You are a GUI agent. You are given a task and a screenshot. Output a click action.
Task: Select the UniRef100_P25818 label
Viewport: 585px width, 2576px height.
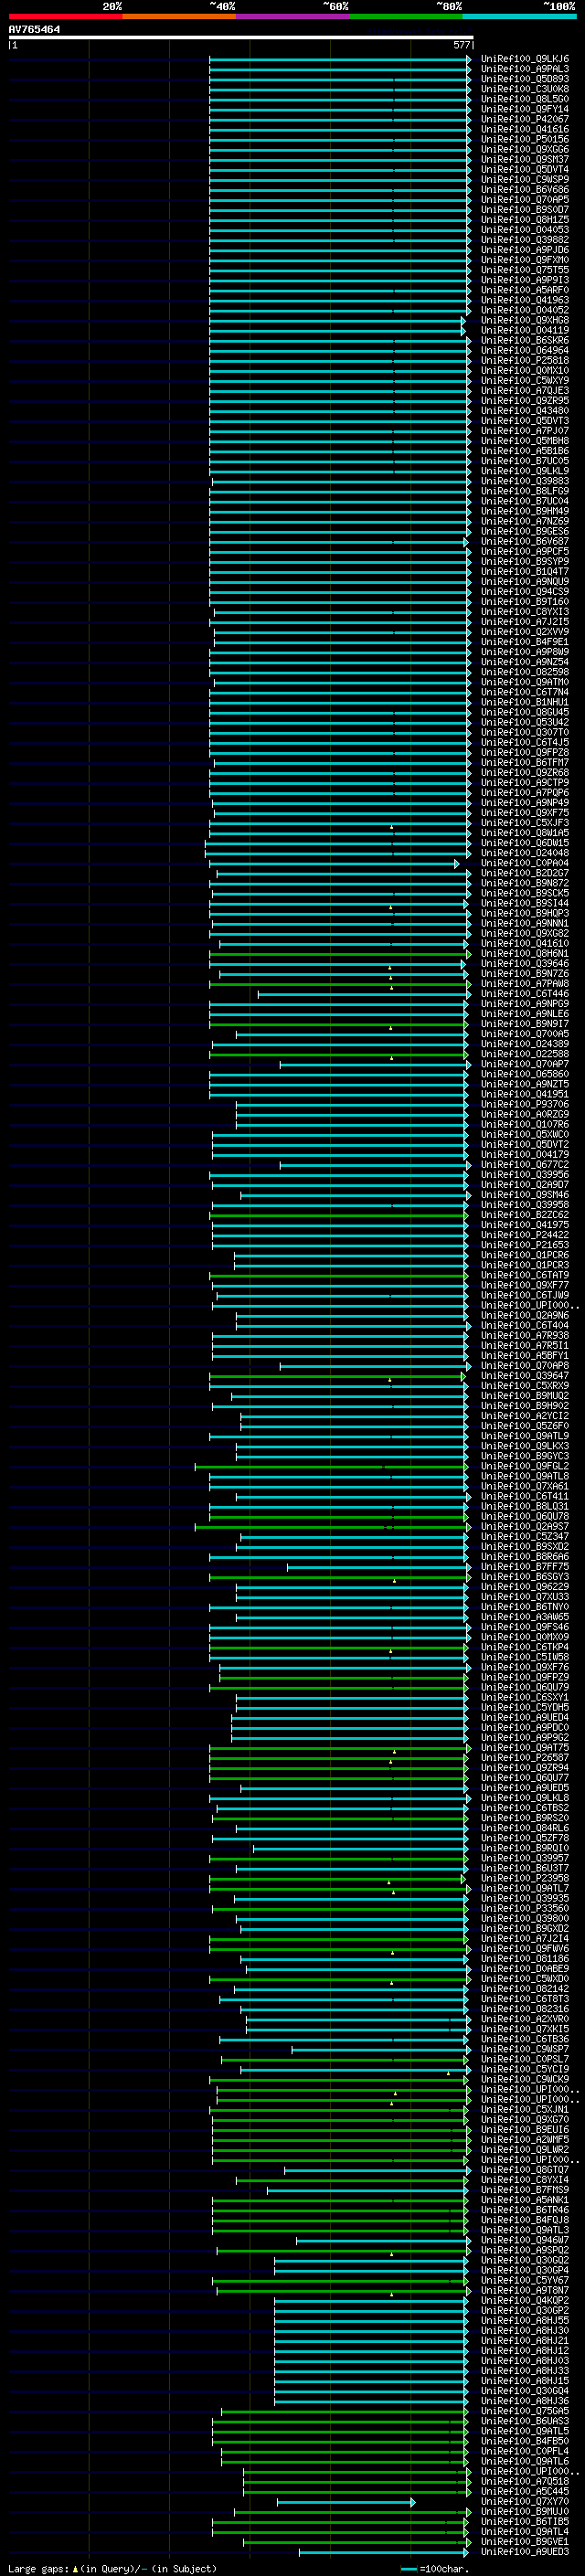(525, 360)
